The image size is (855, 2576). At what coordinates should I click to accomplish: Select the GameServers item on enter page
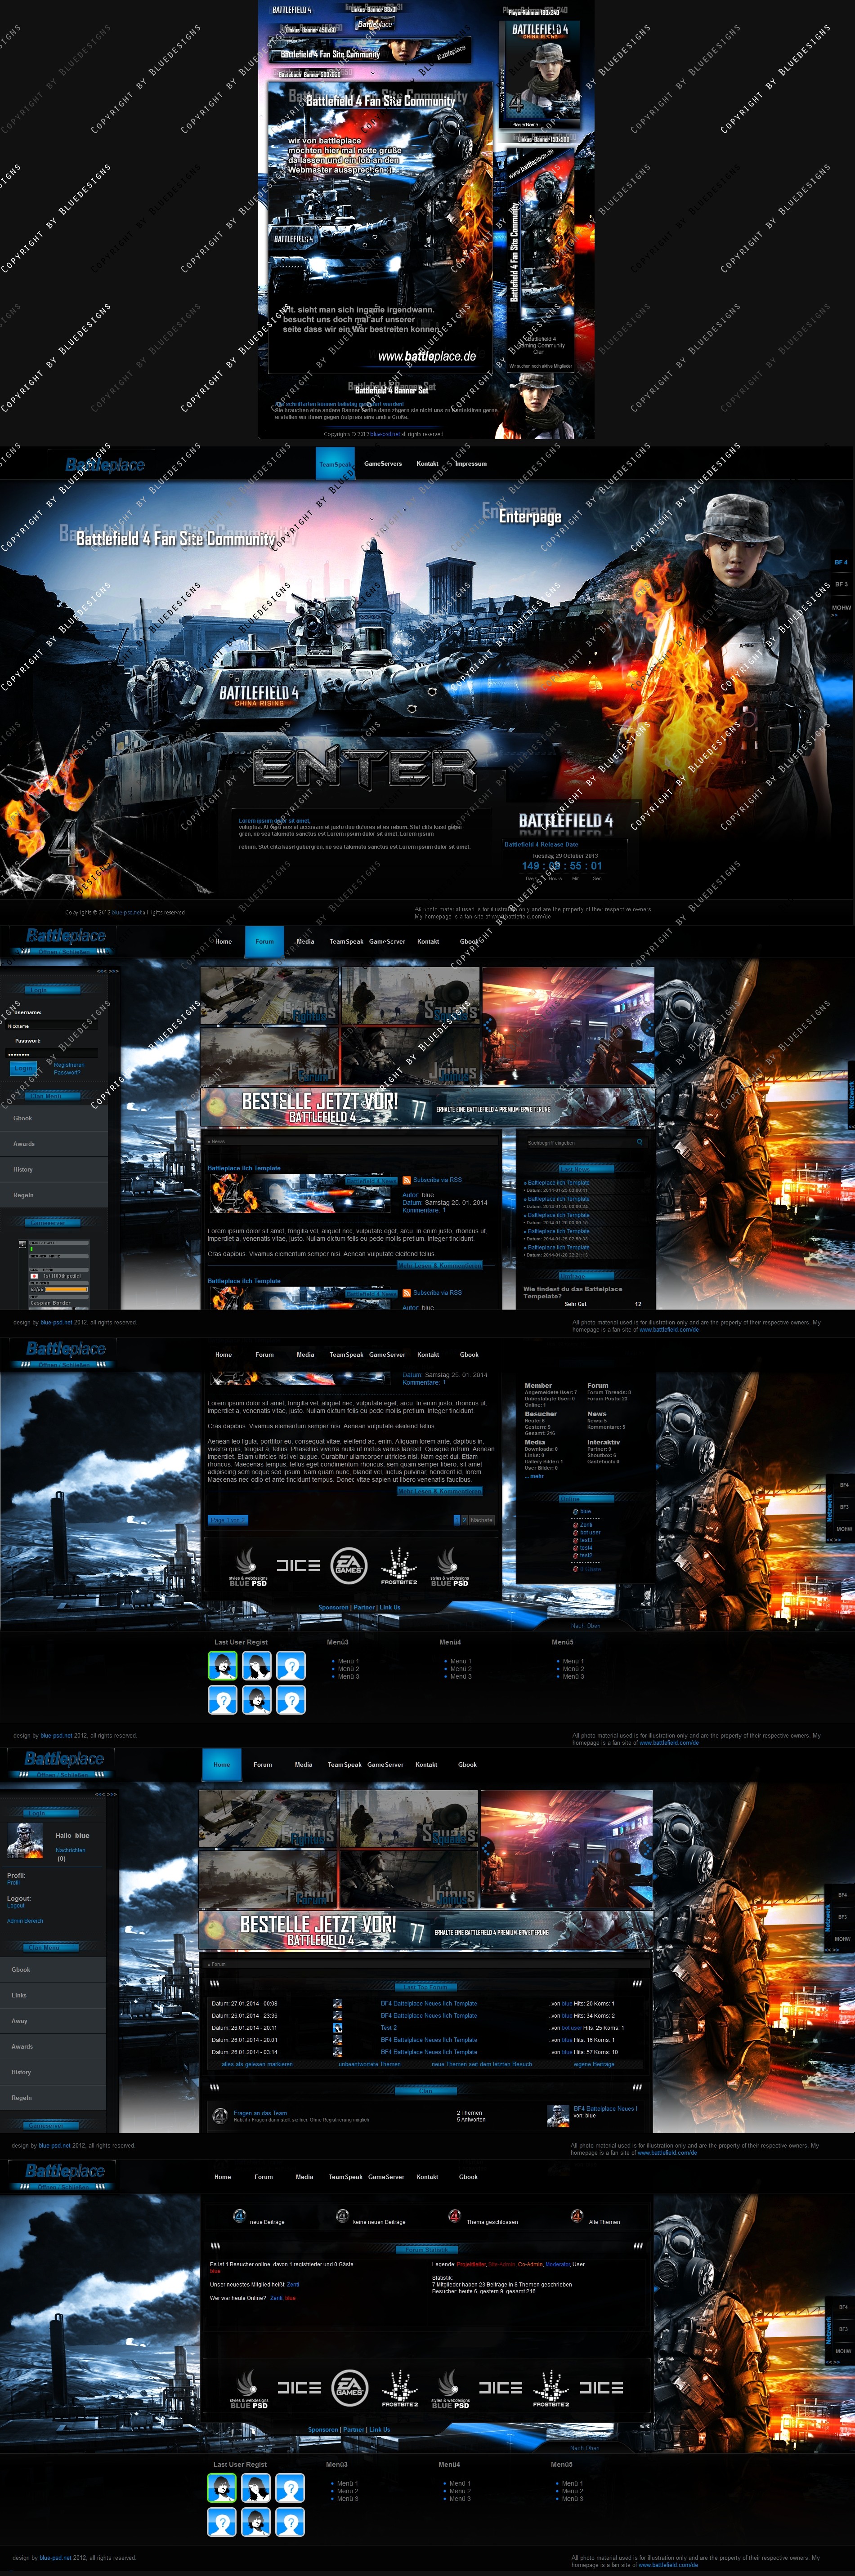(383, 464)
